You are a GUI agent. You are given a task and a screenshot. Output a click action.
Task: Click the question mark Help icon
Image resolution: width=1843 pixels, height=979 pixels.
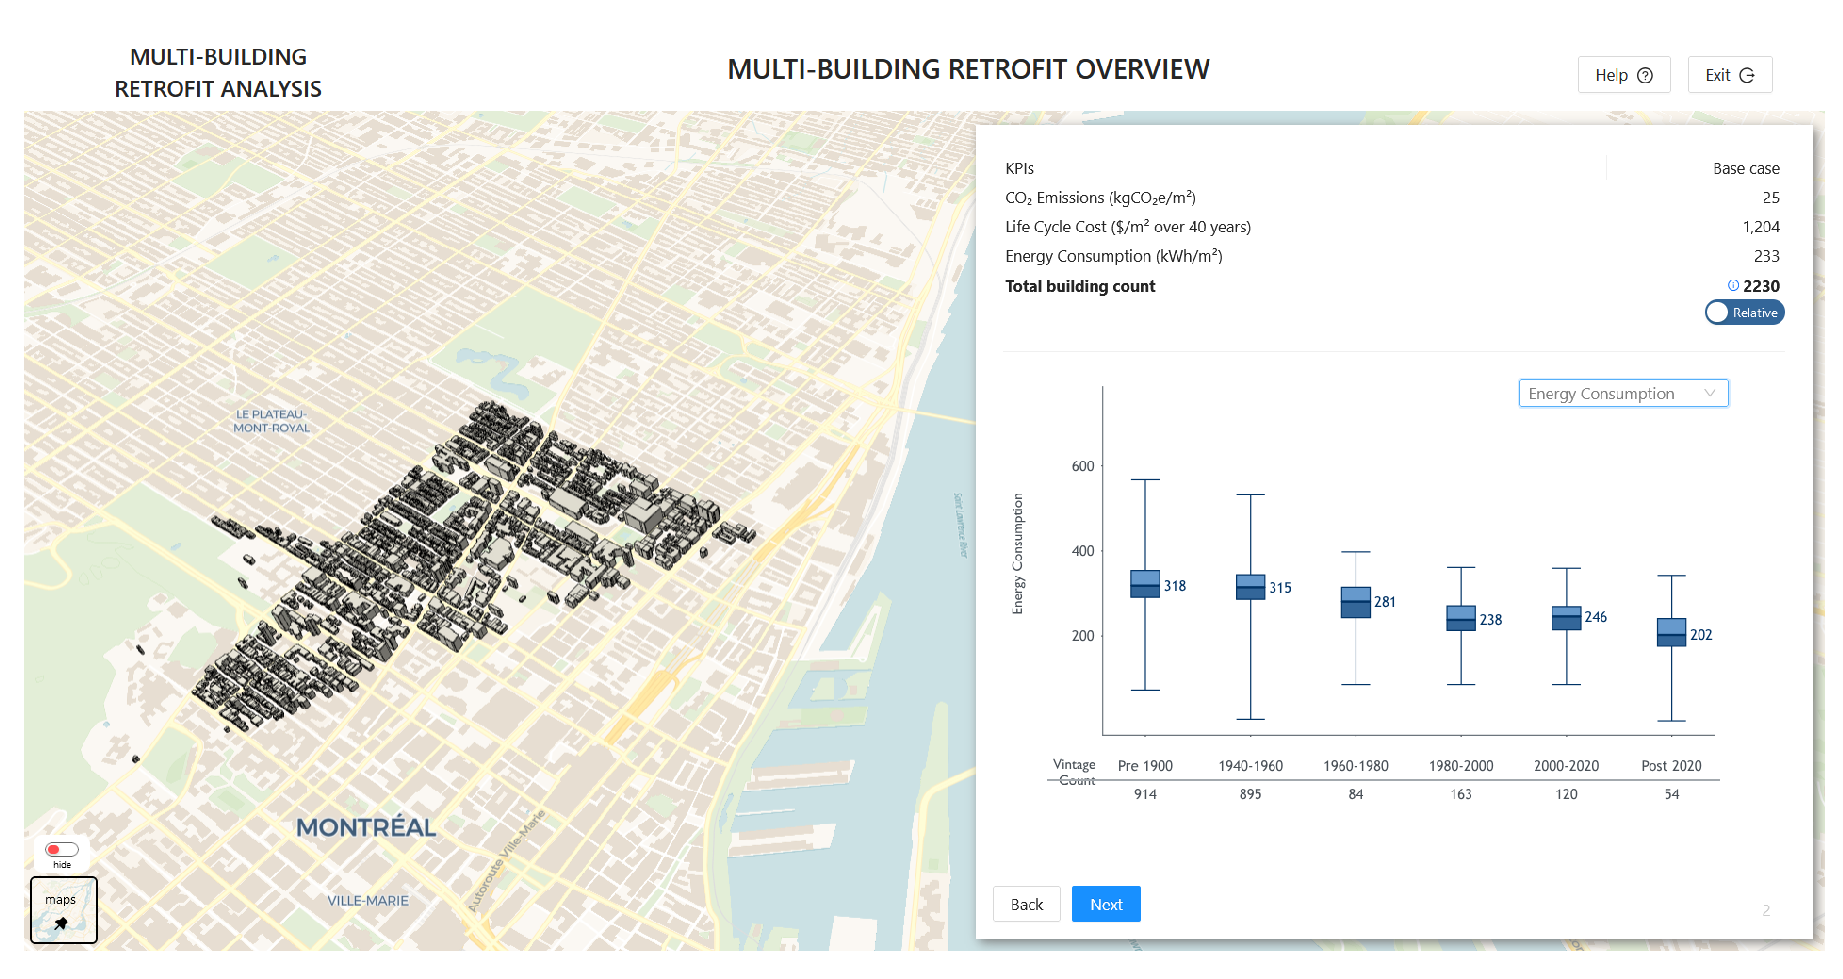[x=1645, y=75]
